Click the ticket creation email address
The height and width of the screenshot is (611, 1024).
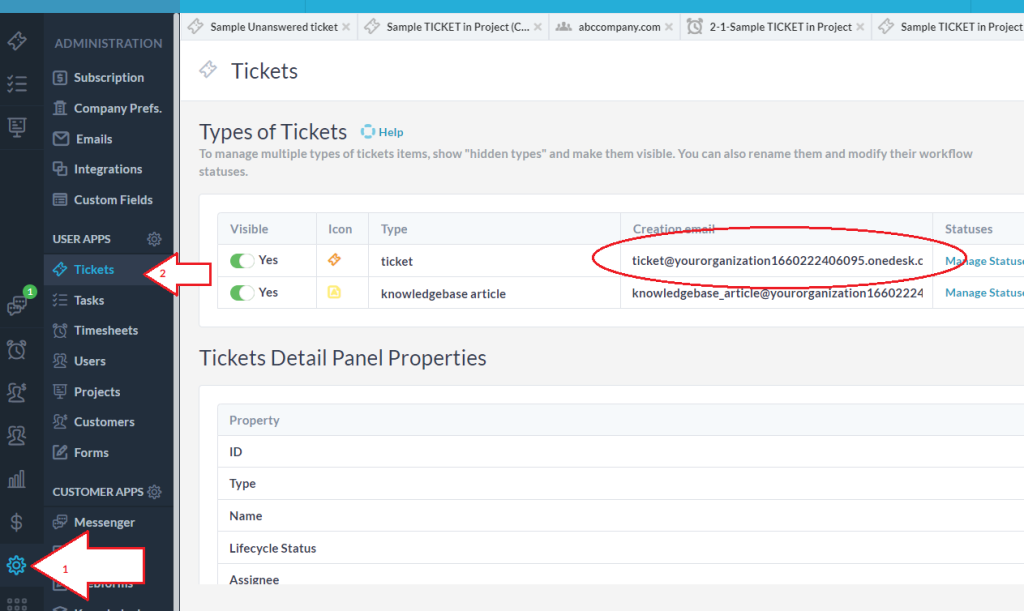pos(776,261)
